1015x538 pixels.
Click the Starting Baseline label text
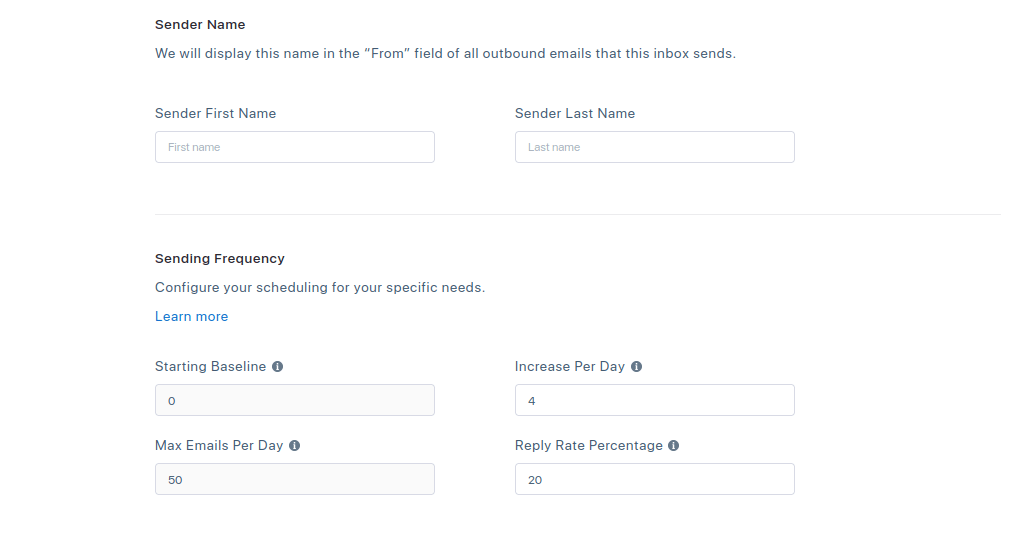click(210, 367)
